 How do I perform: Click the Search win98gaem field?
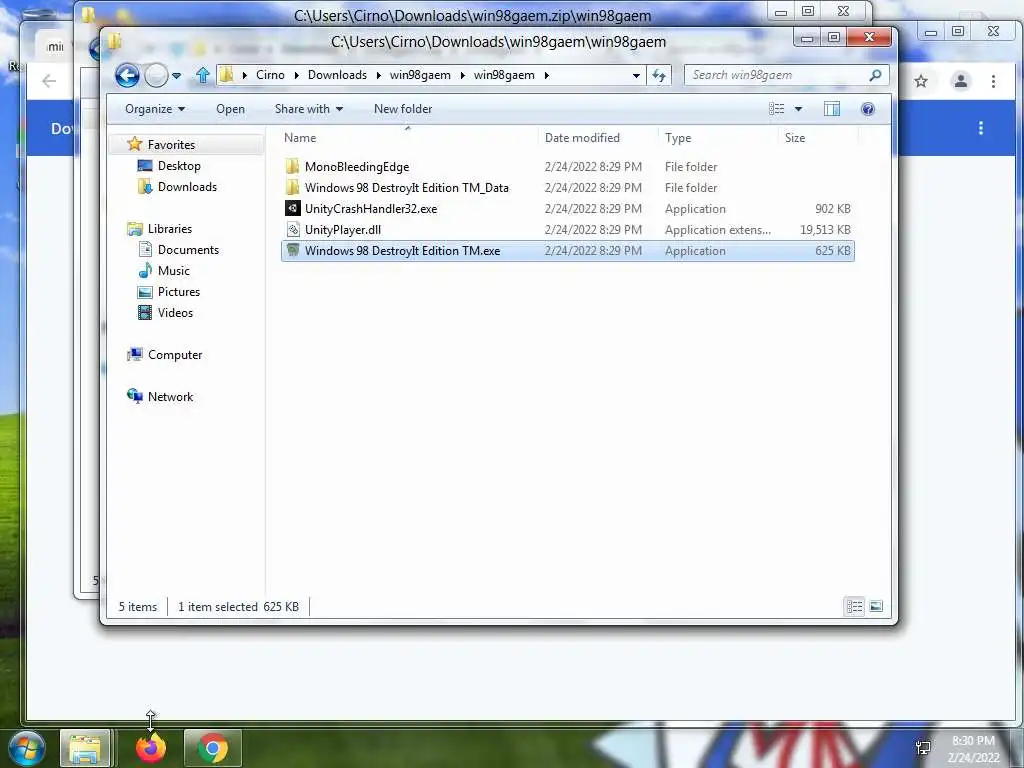(786, 75)
